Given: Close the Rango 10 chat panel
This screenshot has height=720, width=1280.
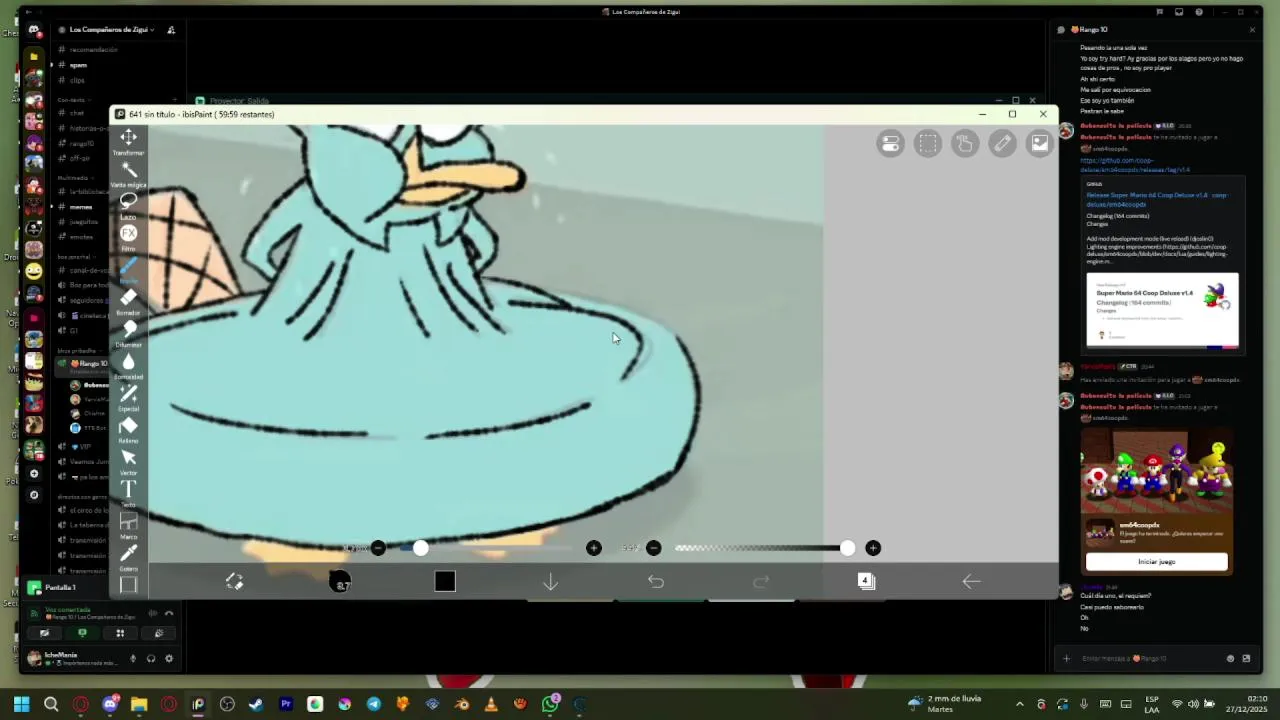Looking at the screenshot, I should coord(1252,30).
